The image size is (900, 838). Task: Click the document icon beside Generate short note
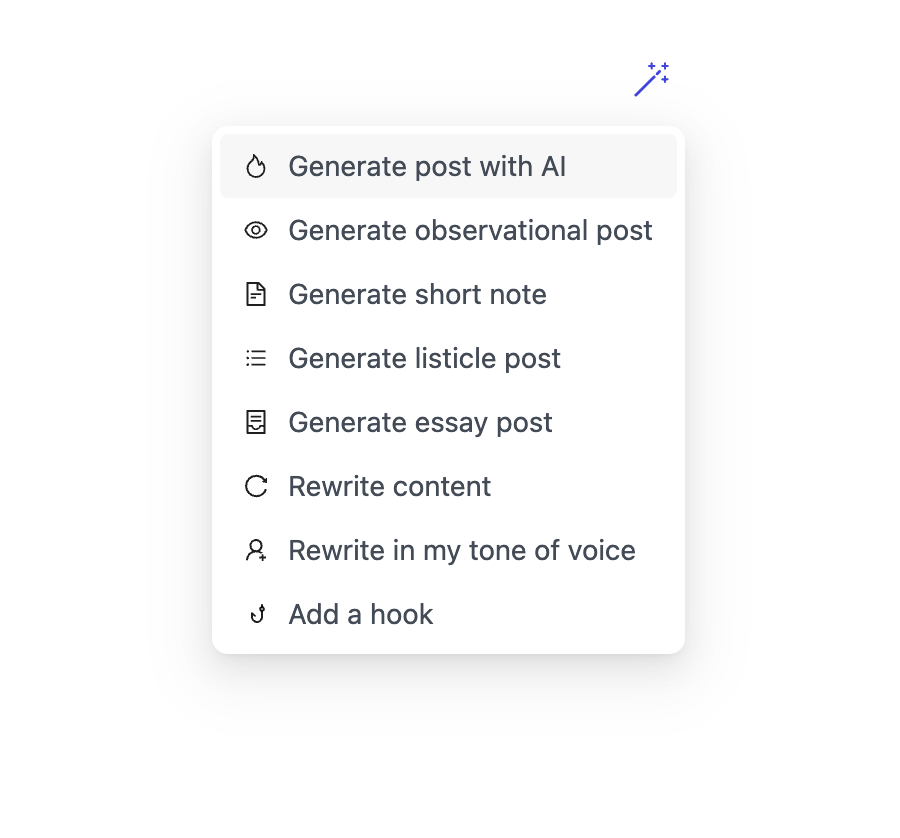(256, 294)
